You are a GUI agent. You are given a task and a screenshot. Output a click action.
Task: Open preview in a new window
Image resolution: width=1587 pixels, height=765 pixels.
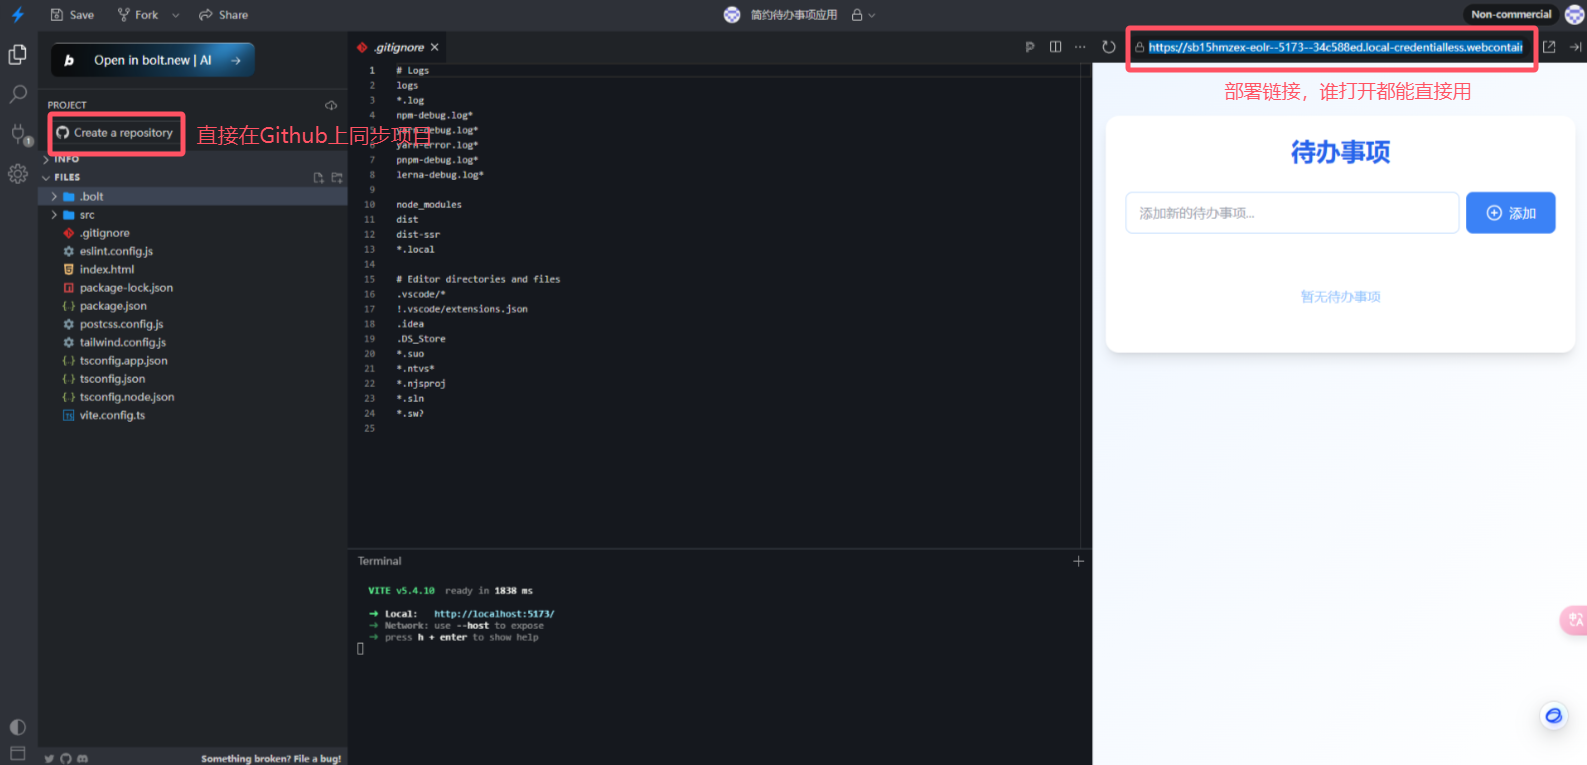click(1549, 47)
